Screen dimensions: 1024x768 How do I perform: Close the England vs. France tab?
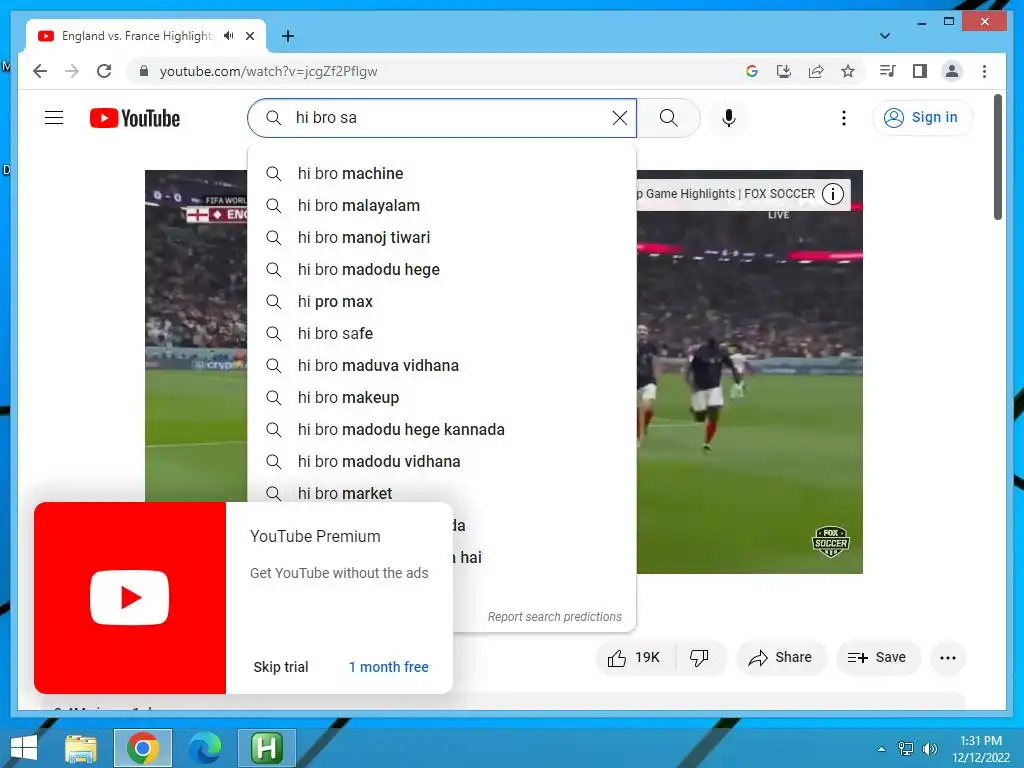pos(250,36)
